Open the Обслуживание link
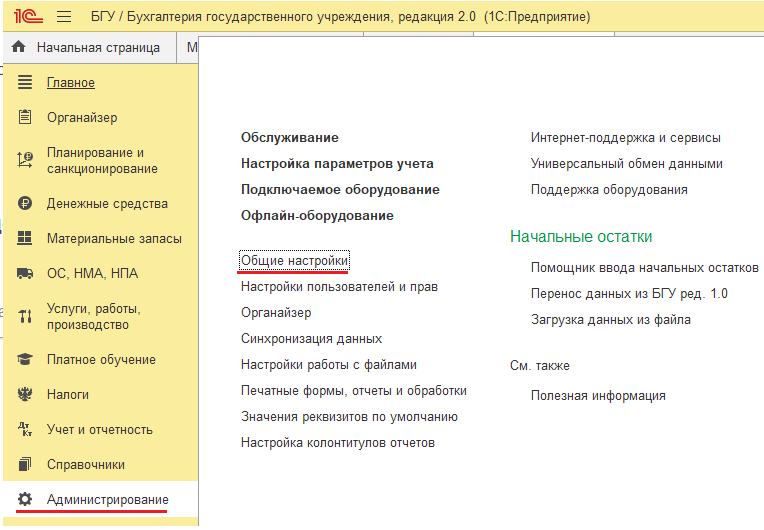The width and height of the screenshot is (764, 530). tap(289, 138)
